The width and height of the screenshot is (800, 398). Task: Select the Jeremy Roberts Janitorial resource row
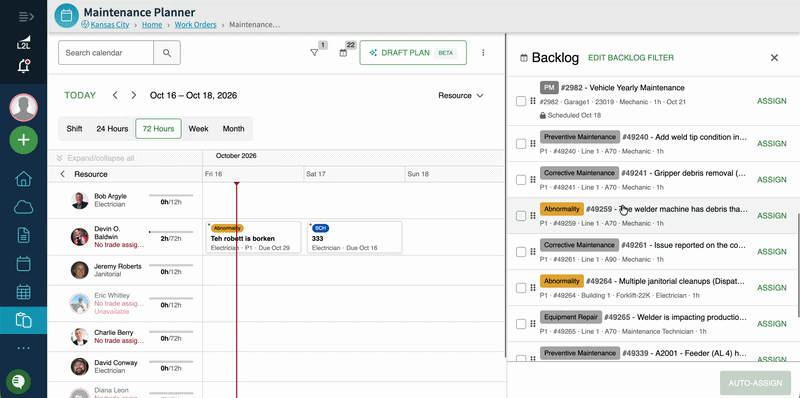124,270
